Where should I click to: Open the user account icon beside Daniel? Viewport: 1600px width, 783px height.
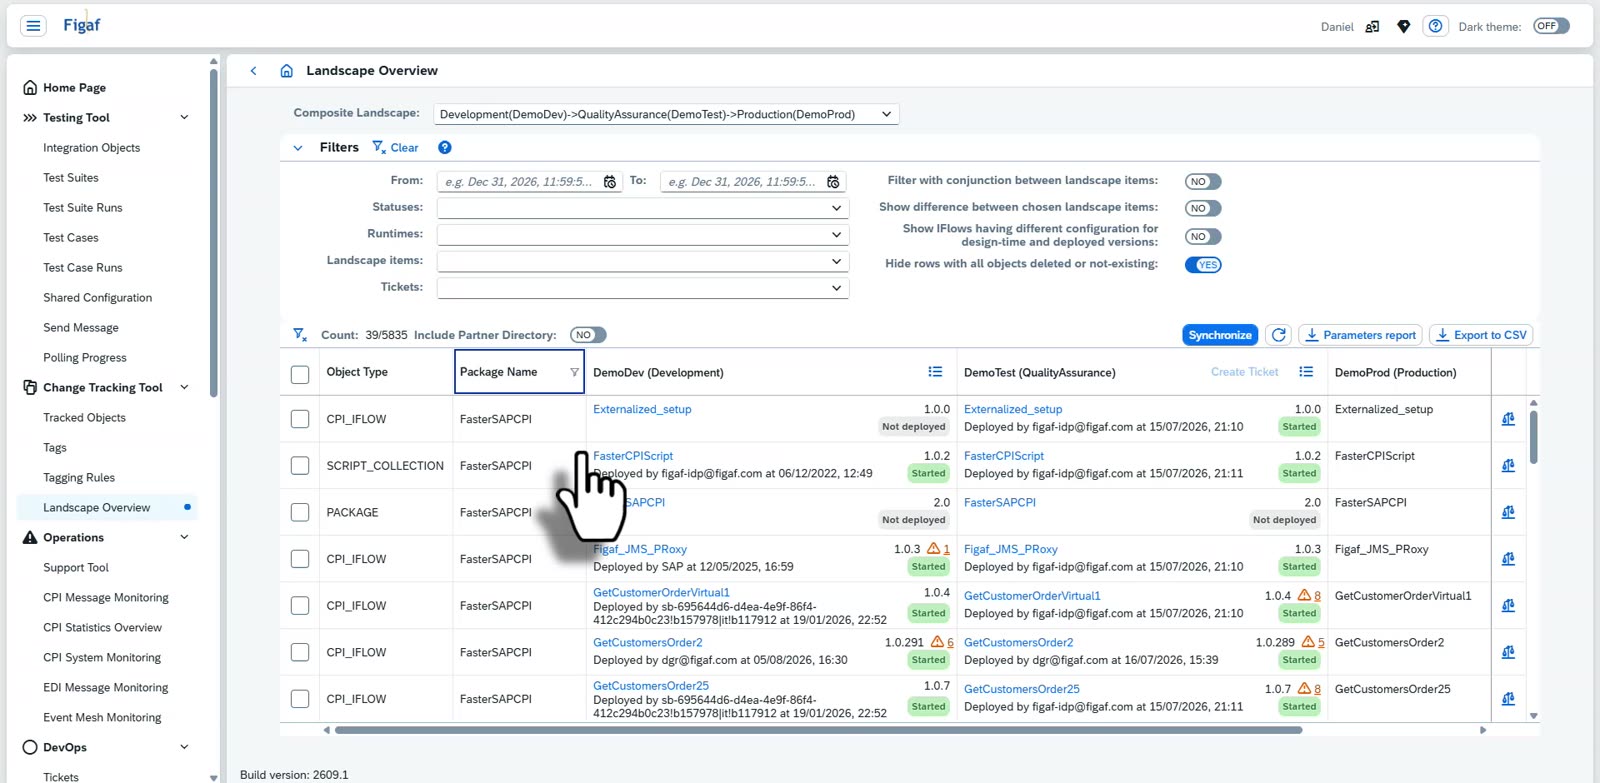point(1372,27)
